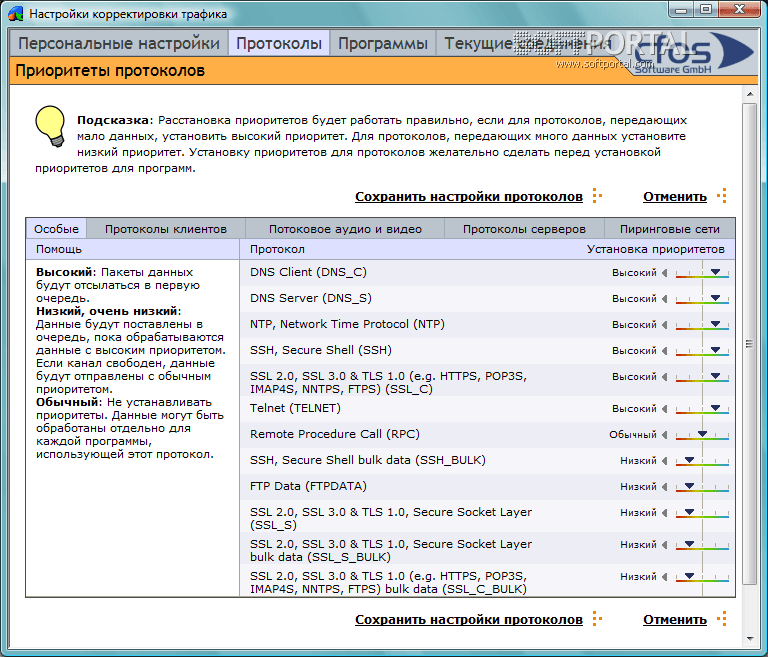768x657 pixels.
Task: Select the Протоколы tab
Action: 279,43
